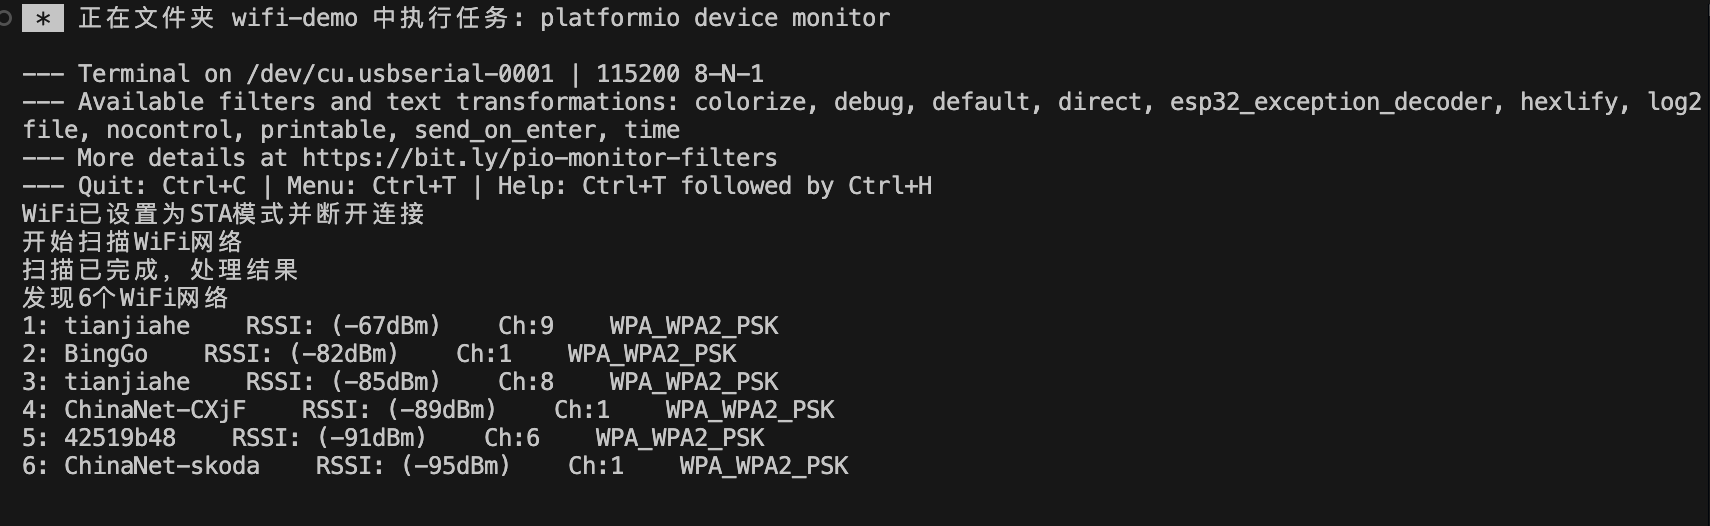Image resolution: width=1710 pixels, height=526 pixels.
Task: Click the '发现6个WiFi网络' output line
Action: (126, 298)
